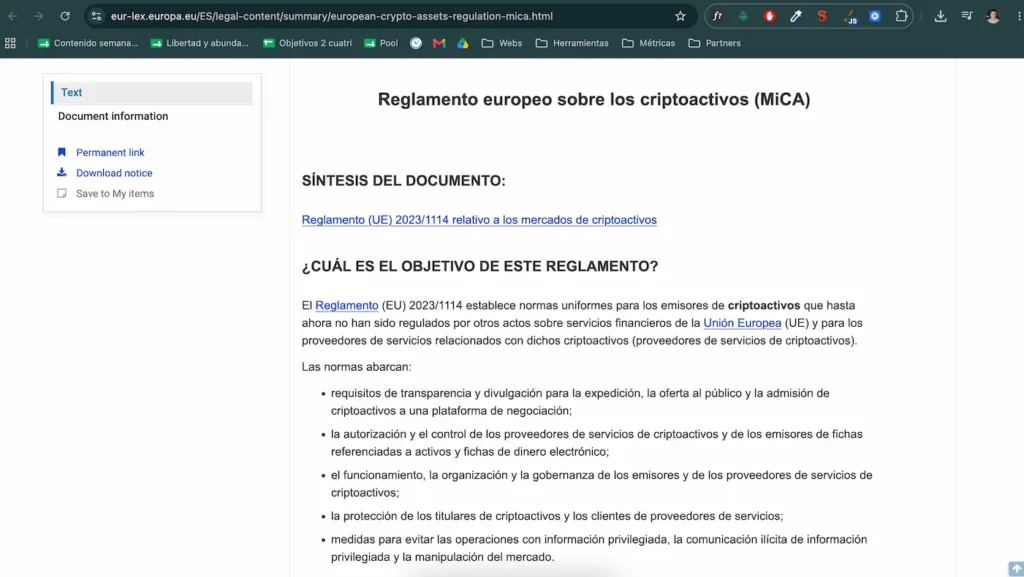Click the Permanent link bookmark icon
This screenshot has width=1024, height=577.
click(x=61, y=152)
